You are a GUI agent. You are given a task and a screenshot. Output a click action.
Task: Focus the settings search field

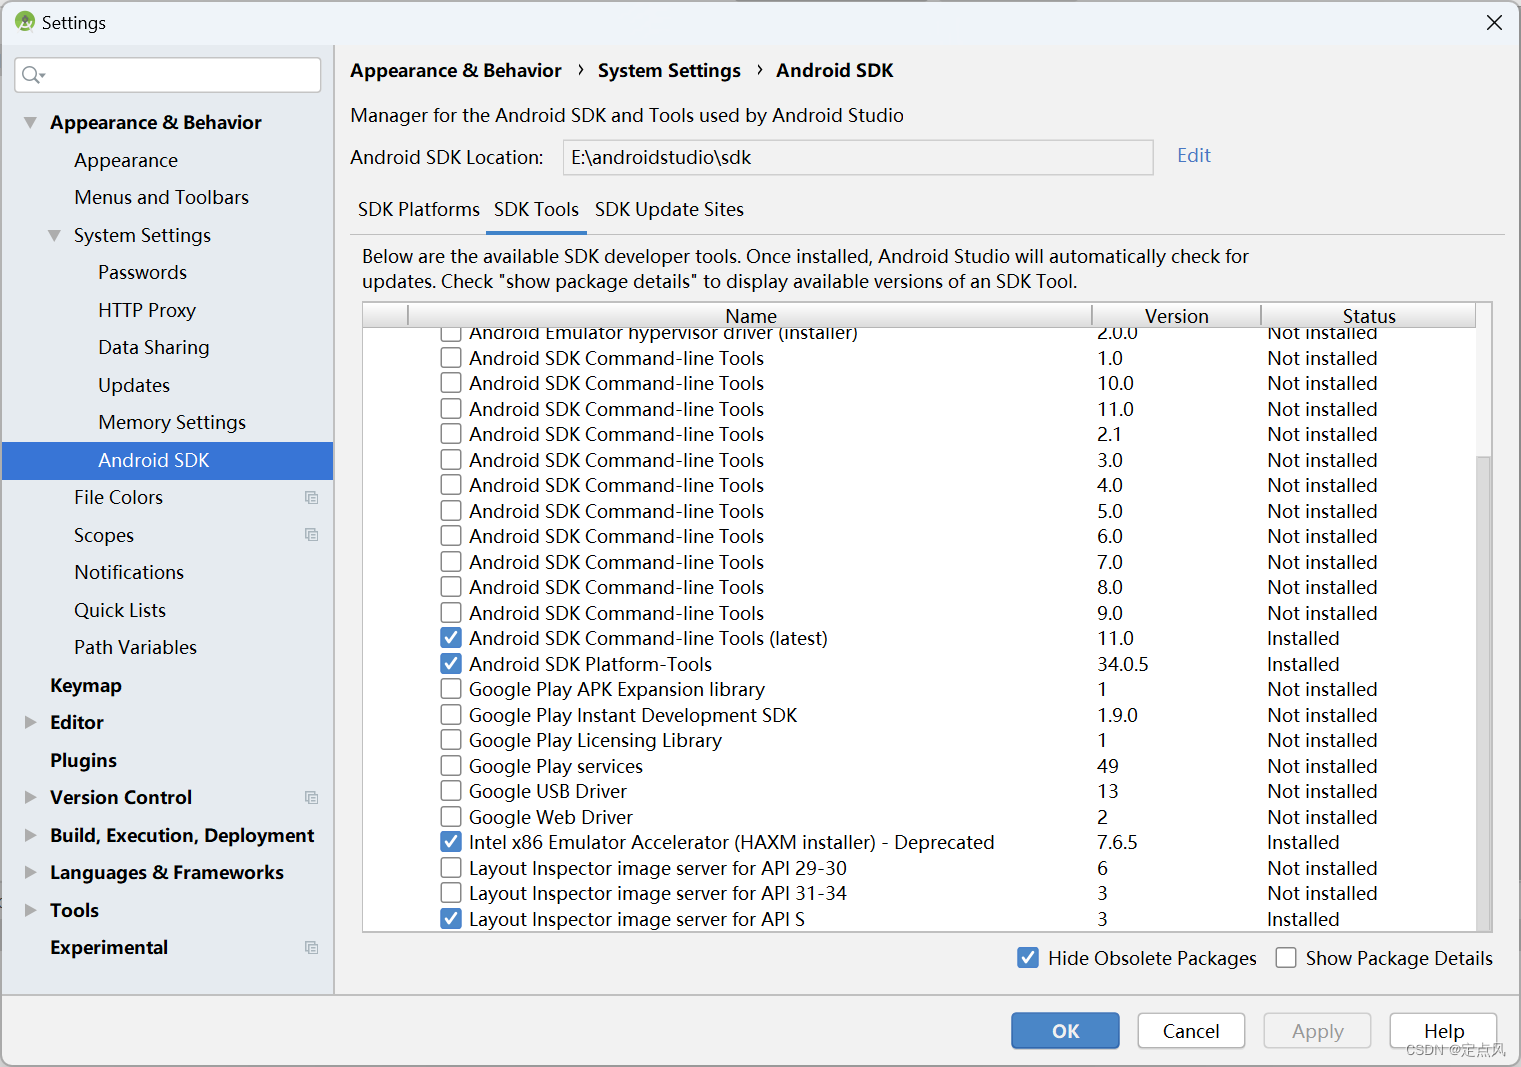[x=168, y=75]
